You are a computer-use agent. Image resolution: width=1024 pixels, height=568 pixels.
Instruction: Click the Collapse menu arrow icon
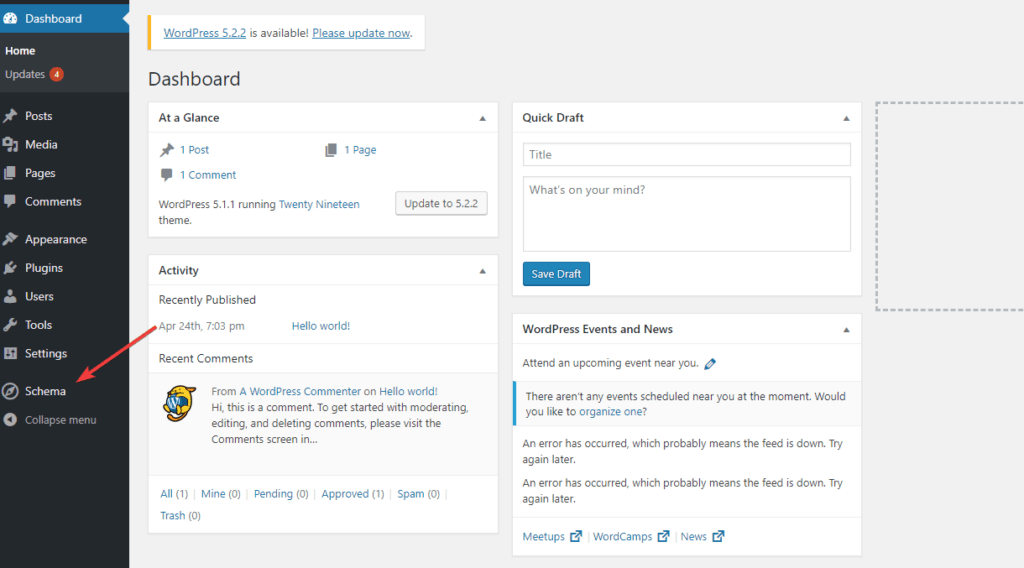[11, 420]
